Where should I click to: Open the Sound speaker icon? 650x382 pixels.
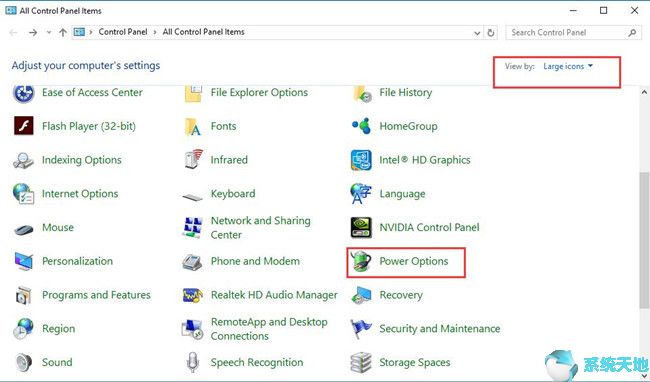24,363
